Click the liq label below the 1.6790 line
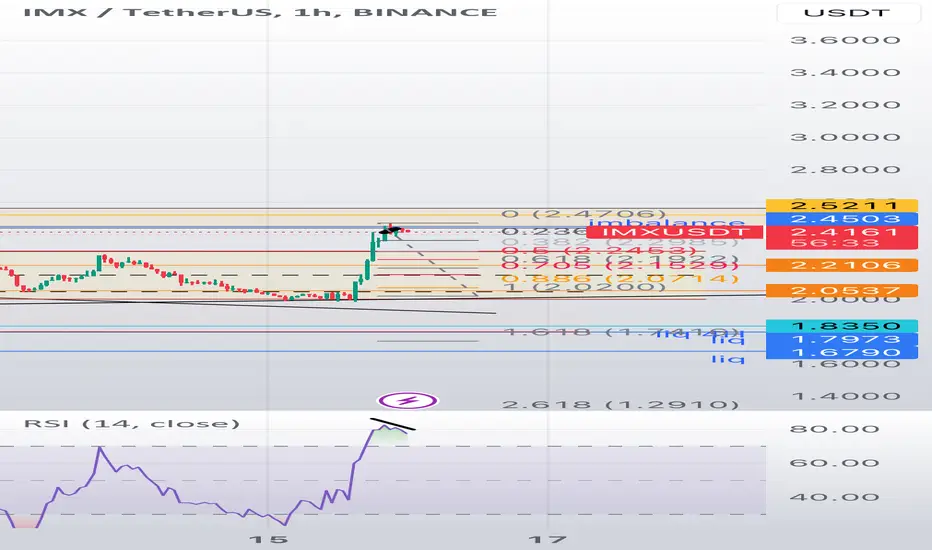 click(x=728, y=359)
